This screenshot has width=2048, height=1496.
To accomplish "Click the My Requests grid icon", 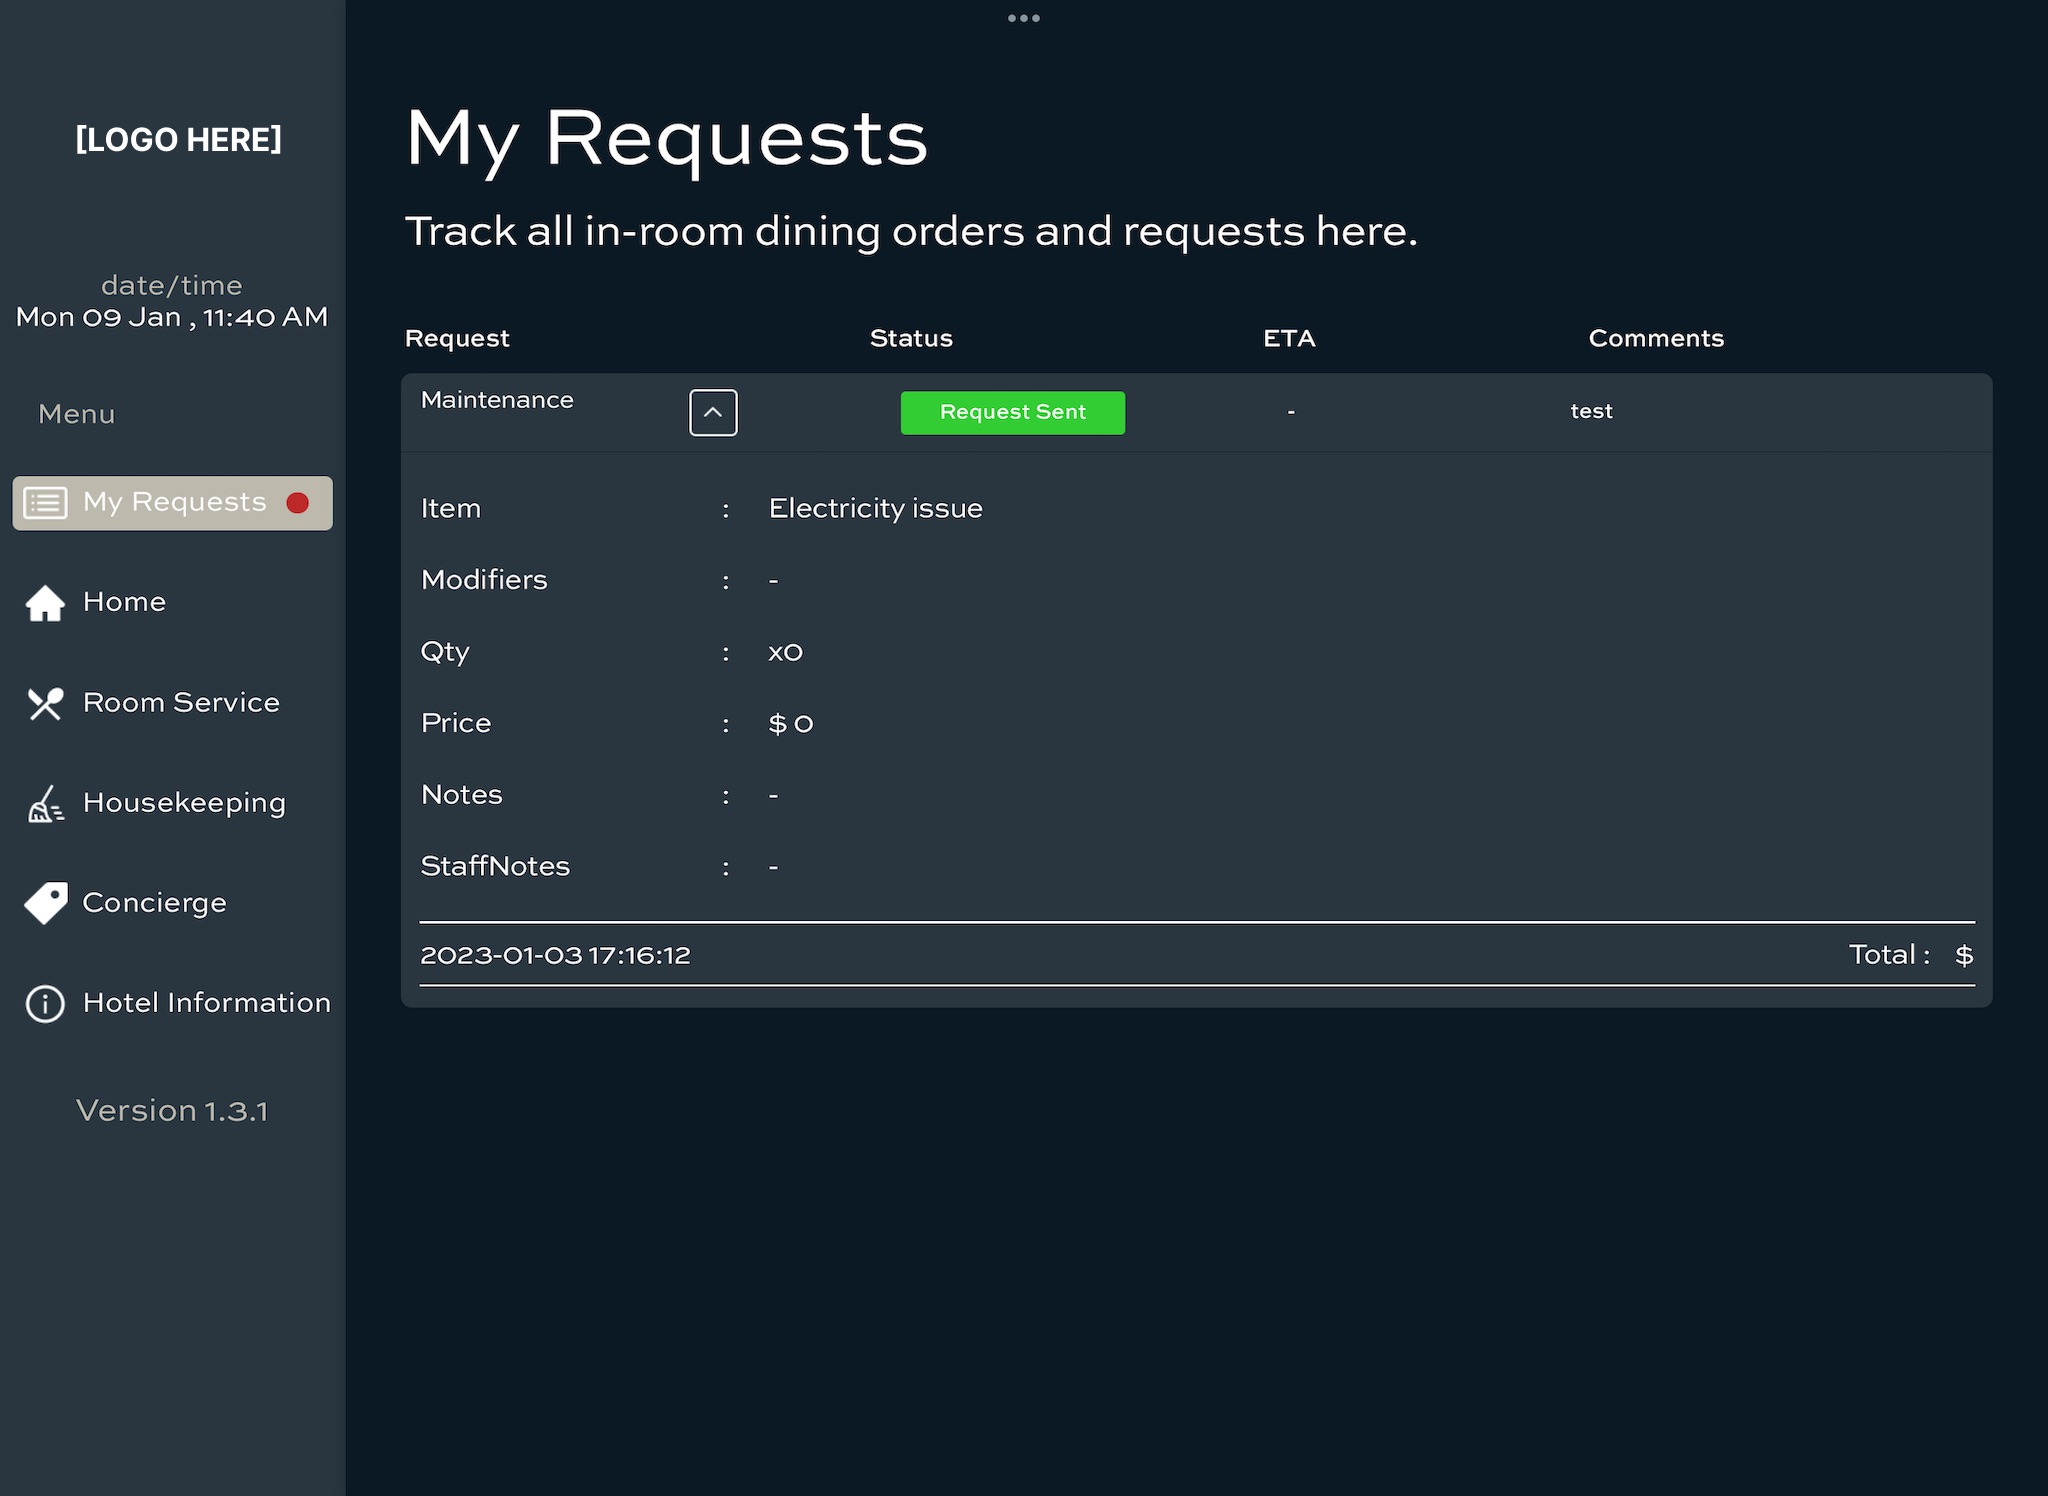I will 46,502.
